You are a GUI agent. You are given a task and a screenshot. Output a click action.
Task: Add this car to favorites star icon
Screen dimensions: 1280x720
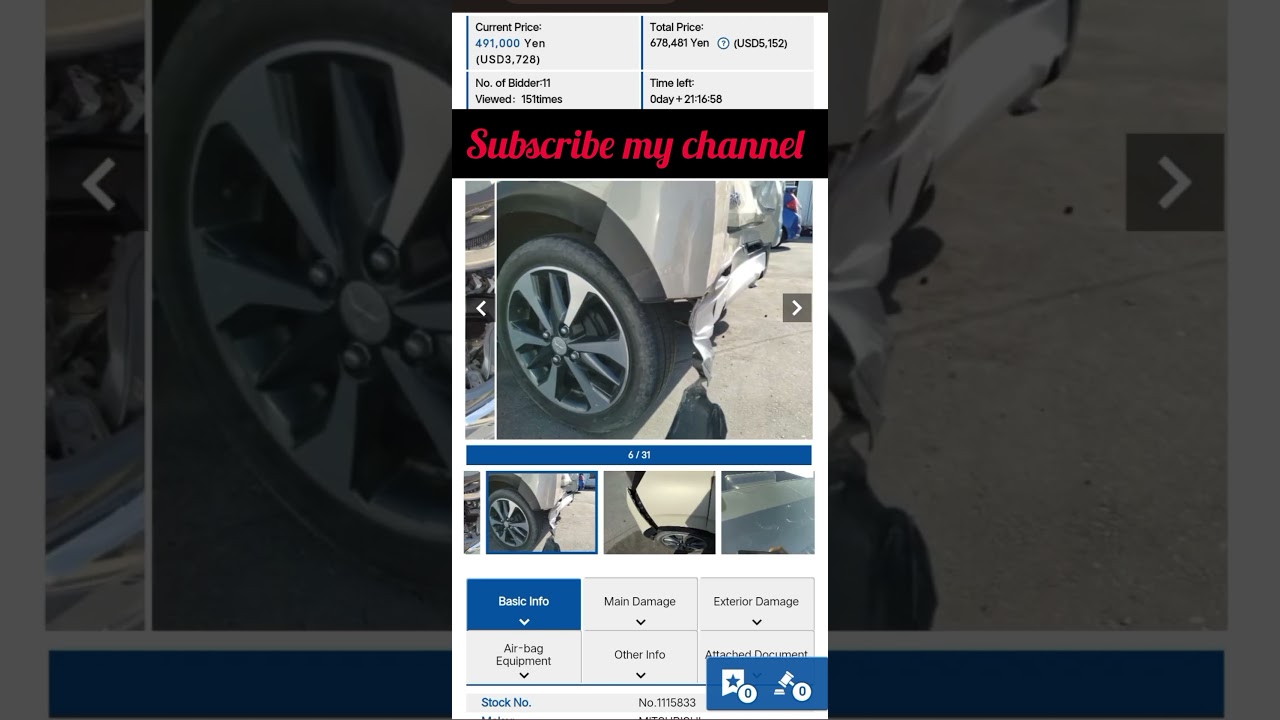tap(738, 684)
